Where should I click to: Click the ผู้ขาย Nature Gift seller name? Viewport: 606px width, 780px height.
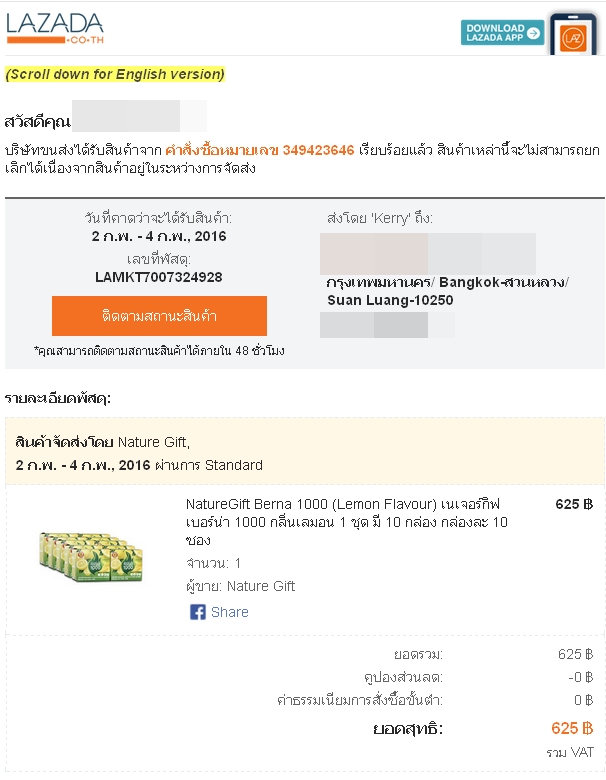pos(241,586)
